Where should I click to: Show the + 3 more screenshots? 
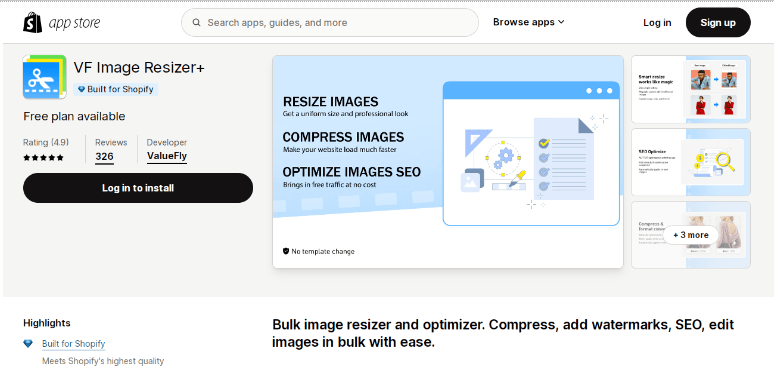pos(691,235)
